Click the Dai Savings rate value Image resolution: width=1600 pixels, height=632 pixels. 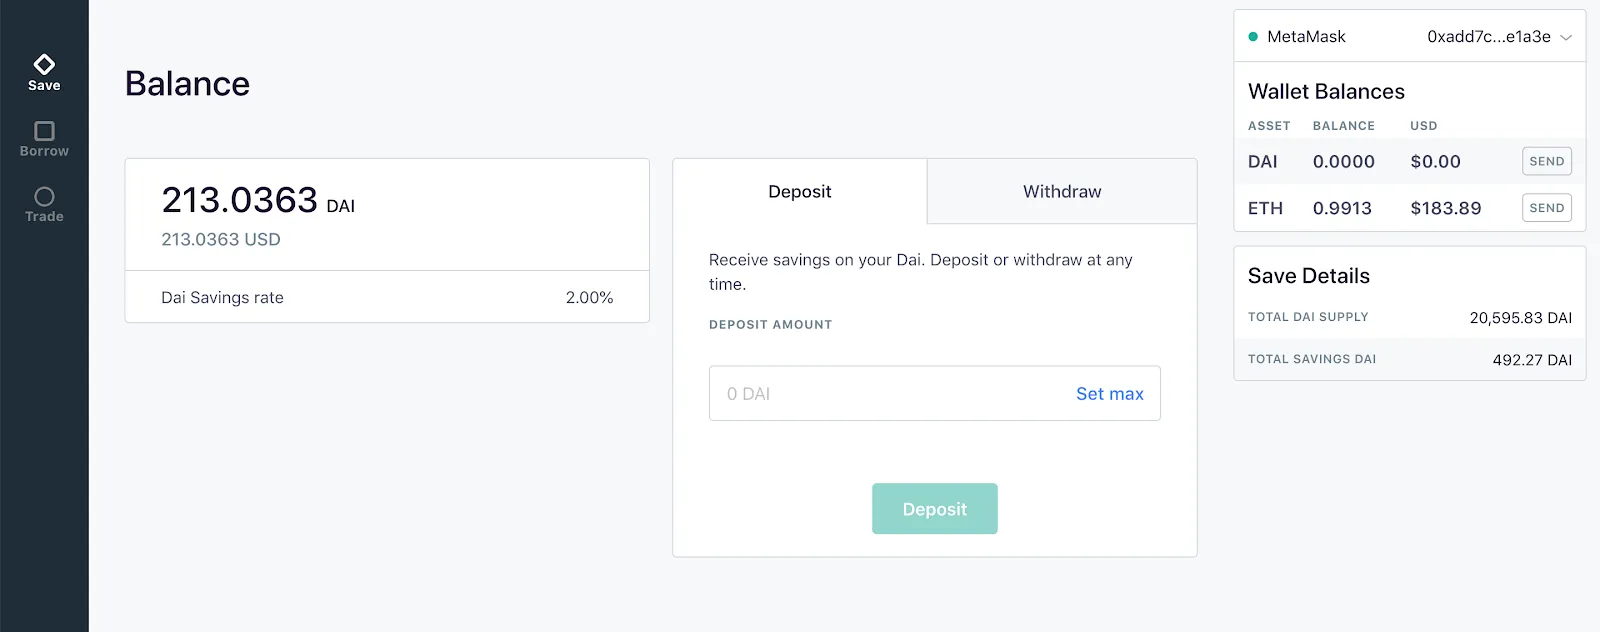pyautogui.click(x=588, y=297)
